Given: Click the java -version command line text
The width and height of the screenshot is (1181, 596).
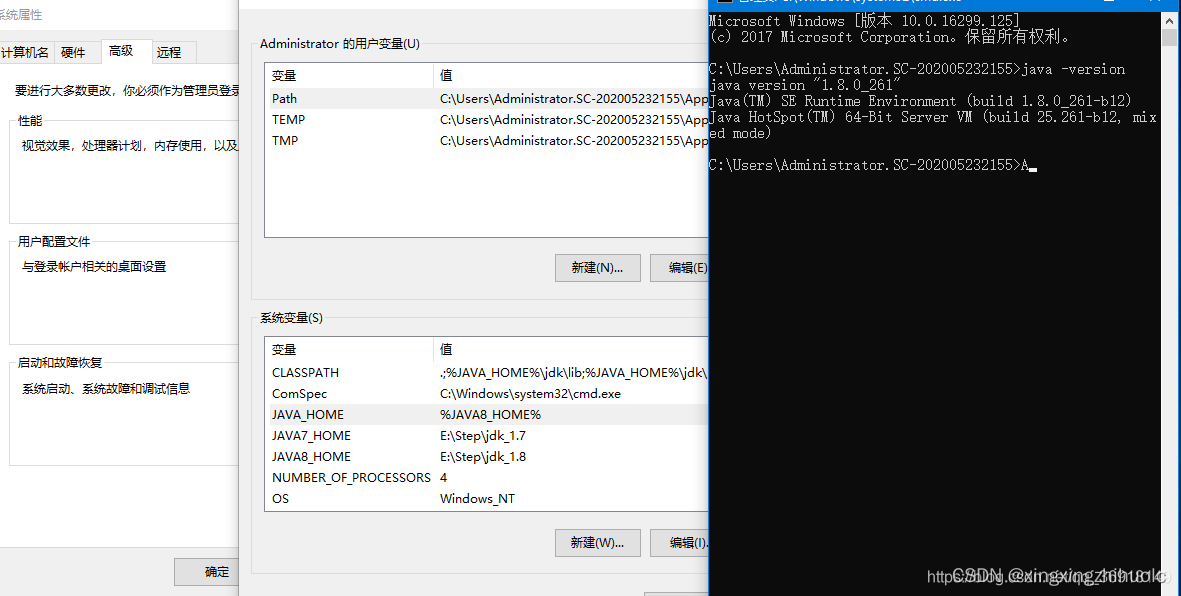Looking at the screenshot, I should pos(1073,69).
